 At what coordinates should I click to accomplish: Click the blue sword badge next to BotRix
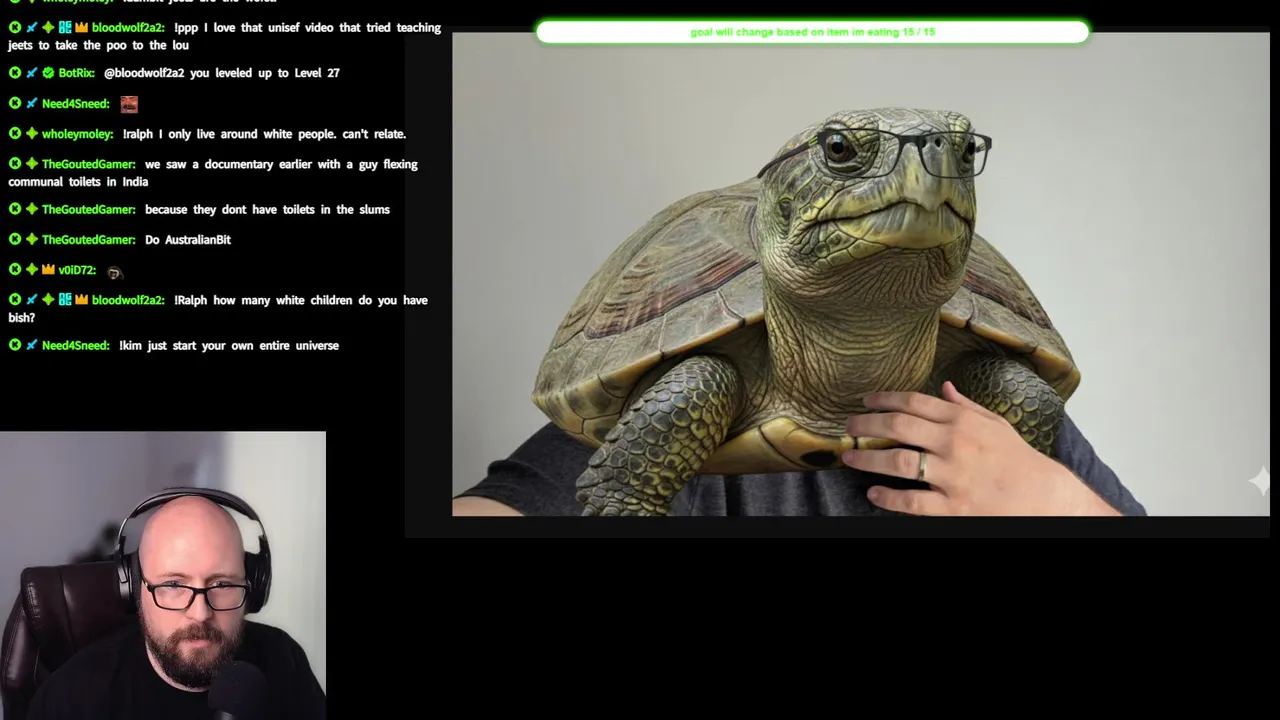point(32,73)
